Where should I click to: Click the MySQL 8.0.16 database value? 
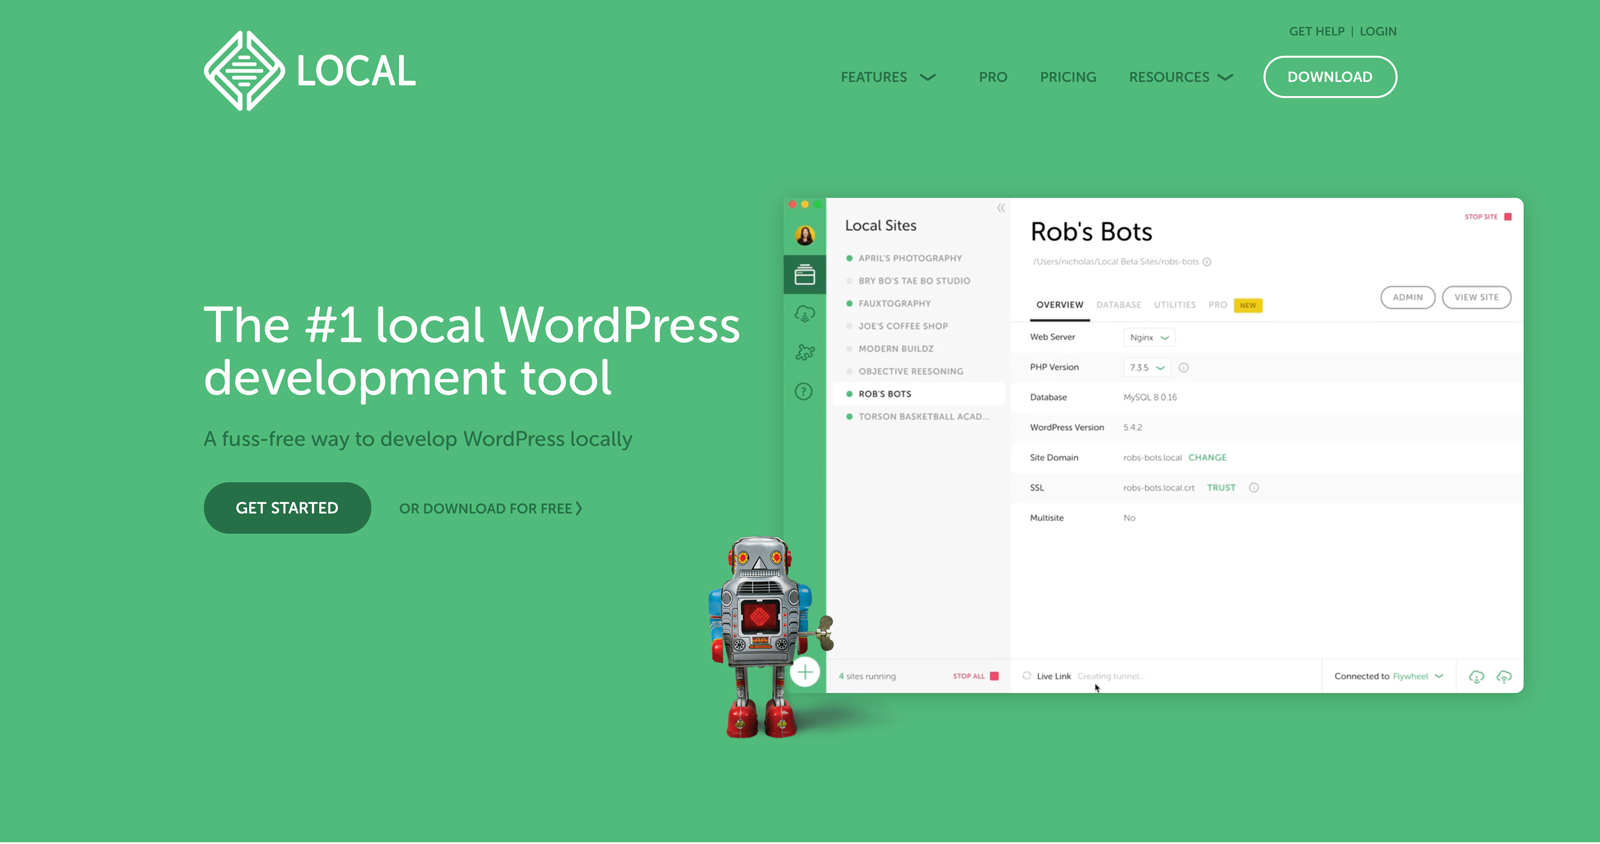[1150, 398]
